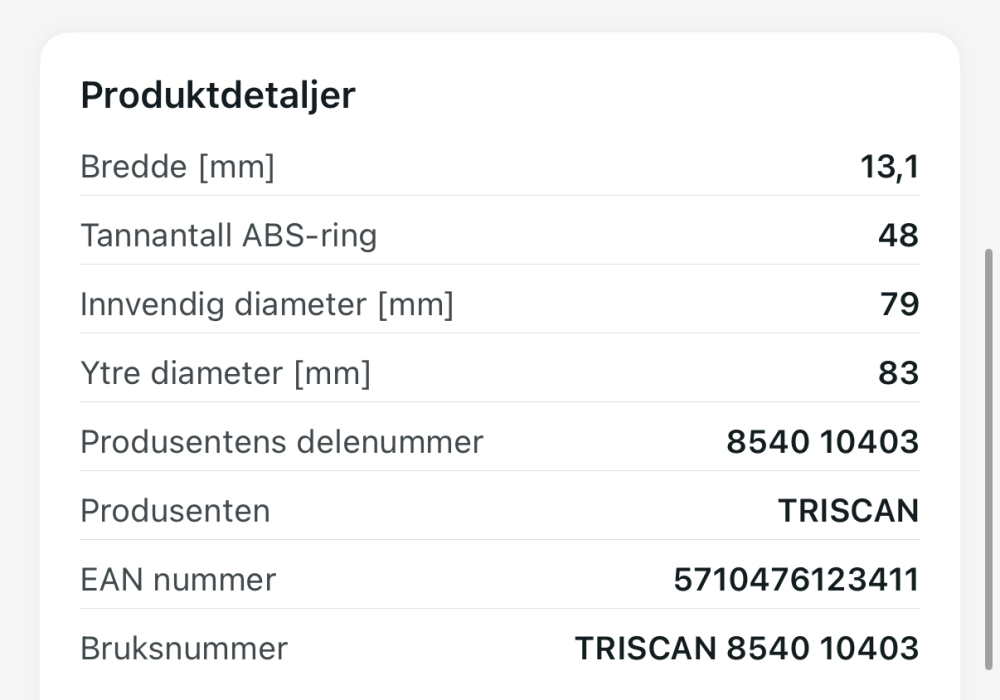This screenshot has height=700, width=1000.
Task: Select the Ytre diameter [mm] label
Action: coord(226,373)
